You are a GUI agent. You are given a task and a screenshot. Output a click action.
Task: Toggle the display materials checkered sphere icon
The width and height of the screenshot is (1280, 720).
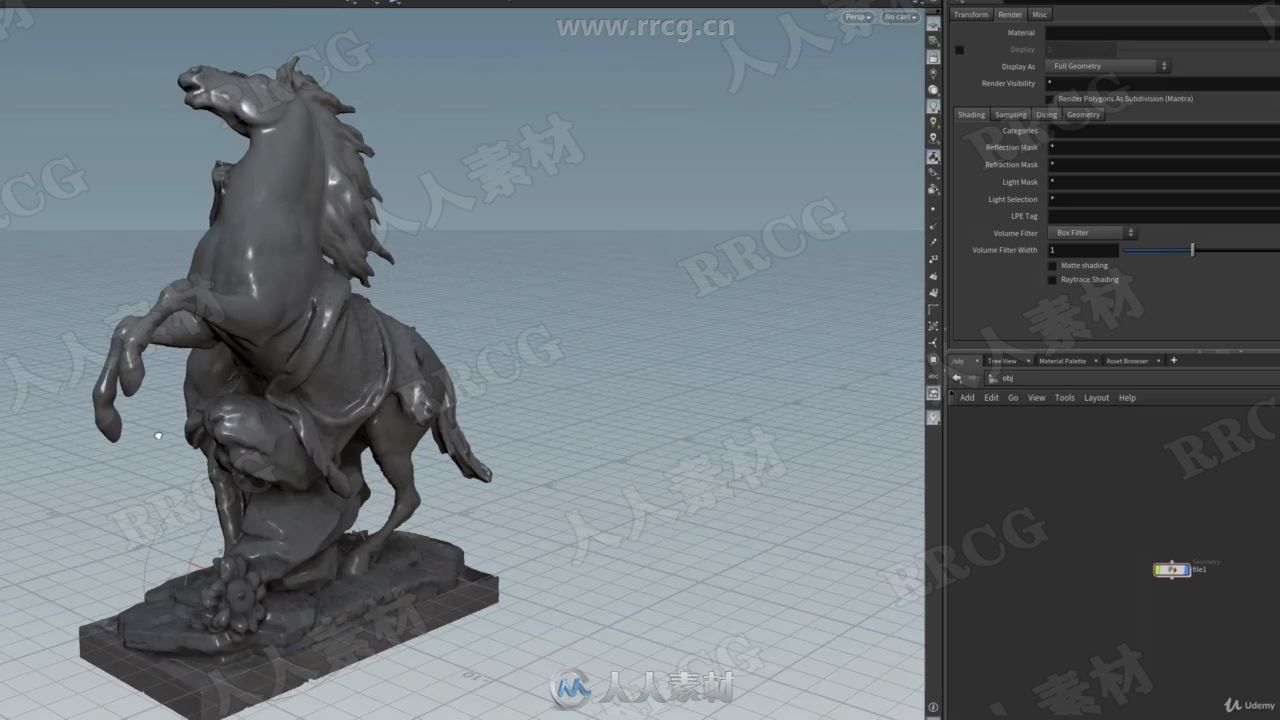tap(934, 157)
